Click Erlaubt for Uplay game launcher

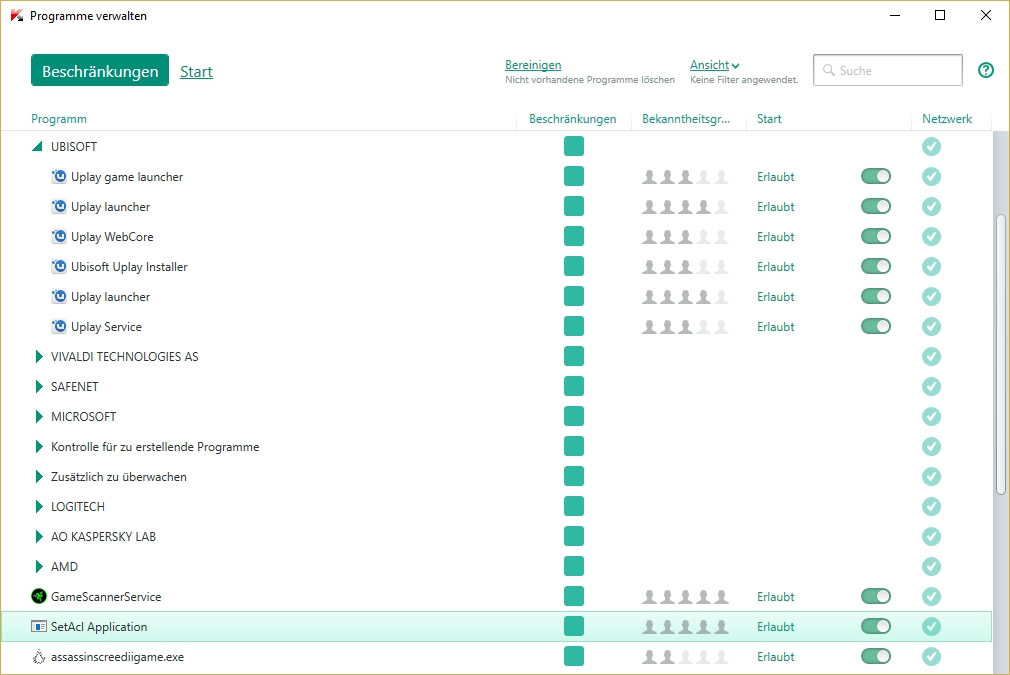776,176
